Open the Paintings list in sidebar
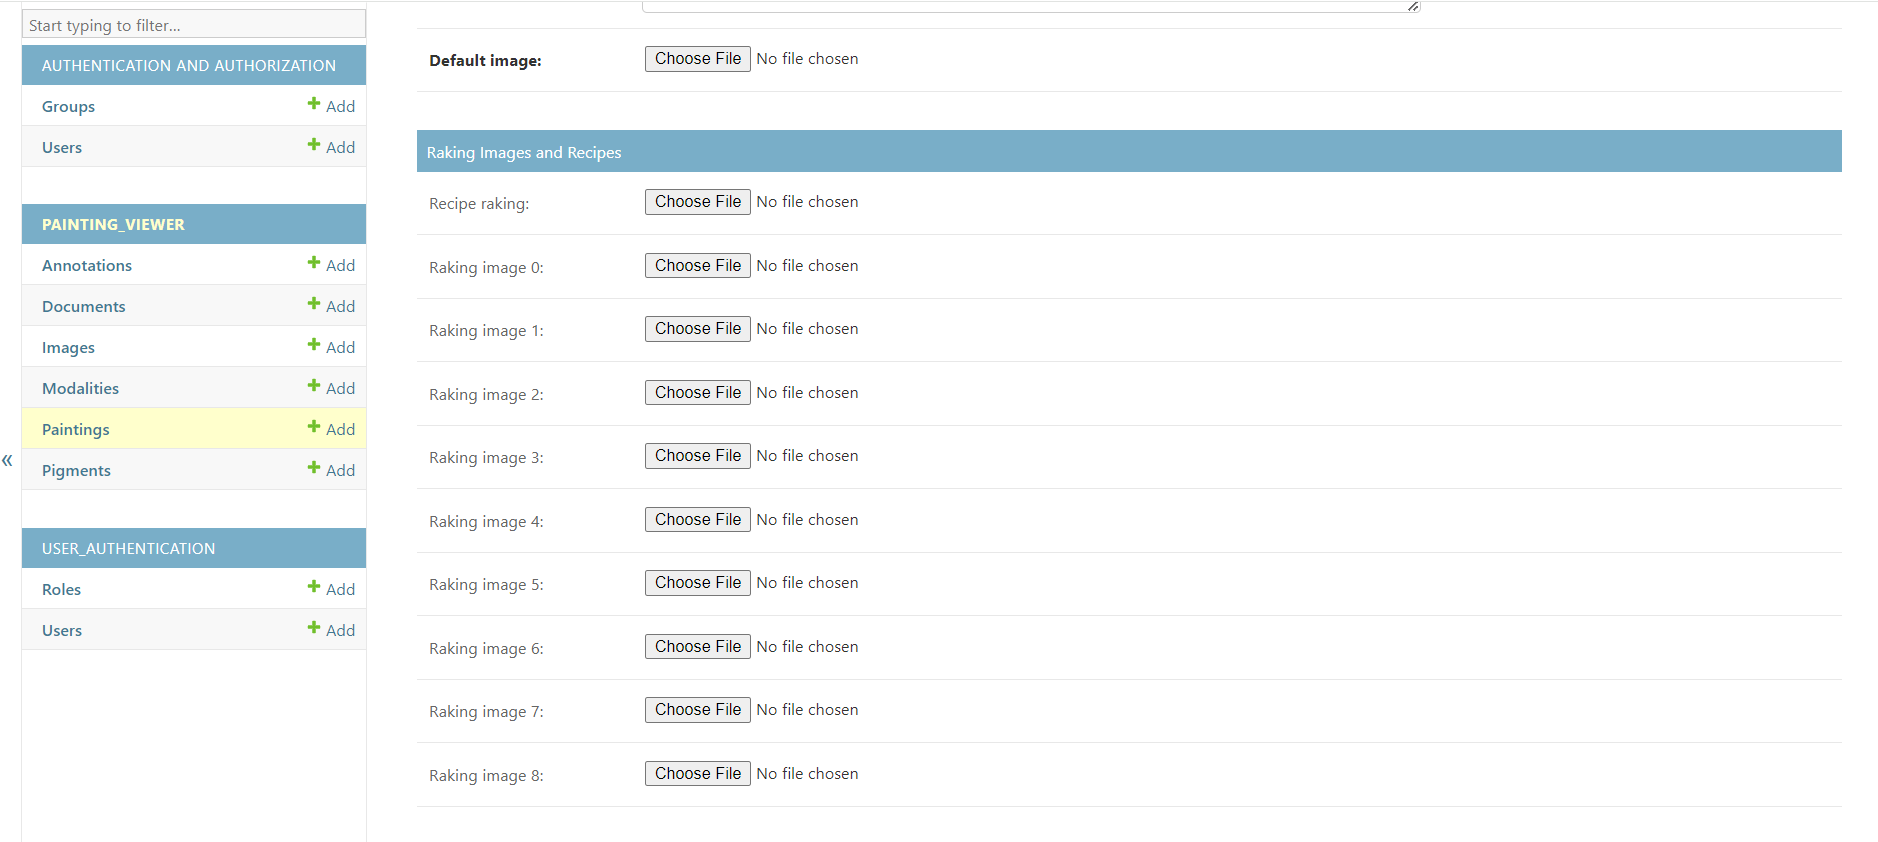This screenshot has width=1878, height=842. (x=76, y=429)
